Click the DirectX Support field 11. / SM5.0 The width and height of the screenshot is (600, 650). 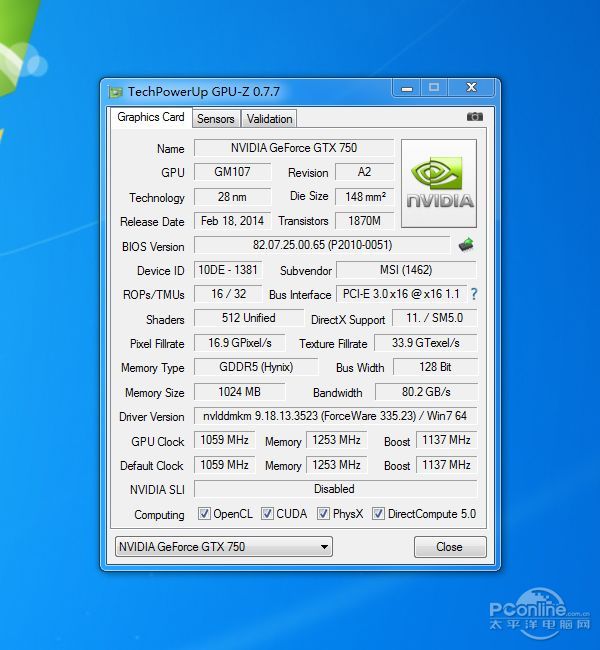click(435, 318)
